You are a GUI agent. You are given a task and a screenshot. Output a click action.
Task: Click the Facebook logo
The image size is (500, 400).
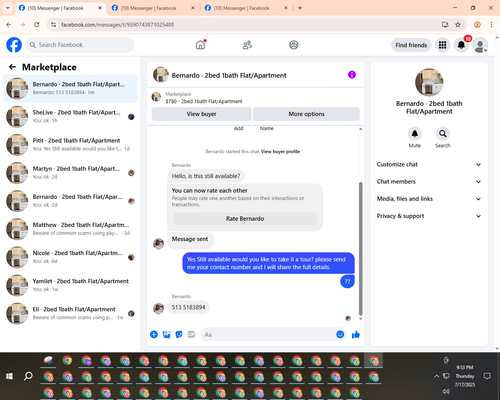pos(14,45)
